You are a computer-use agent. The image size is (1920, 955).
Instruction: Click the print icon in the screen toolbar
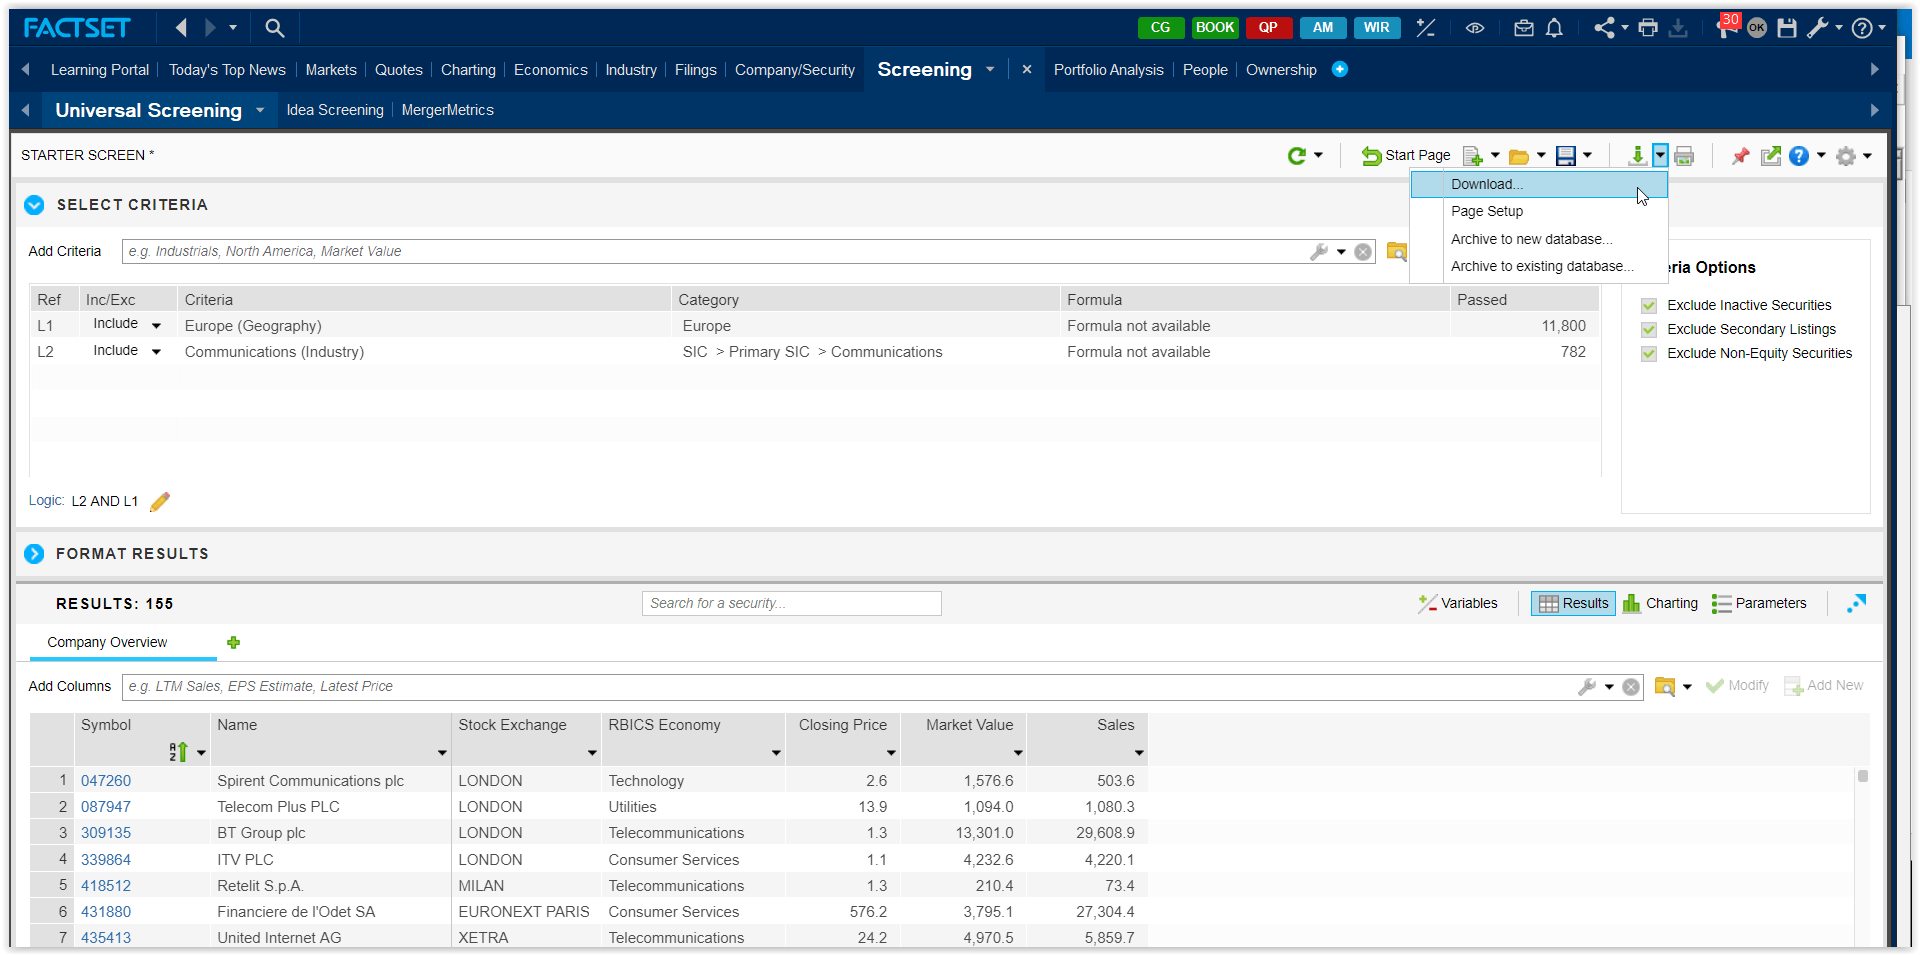click(1684, 156)
